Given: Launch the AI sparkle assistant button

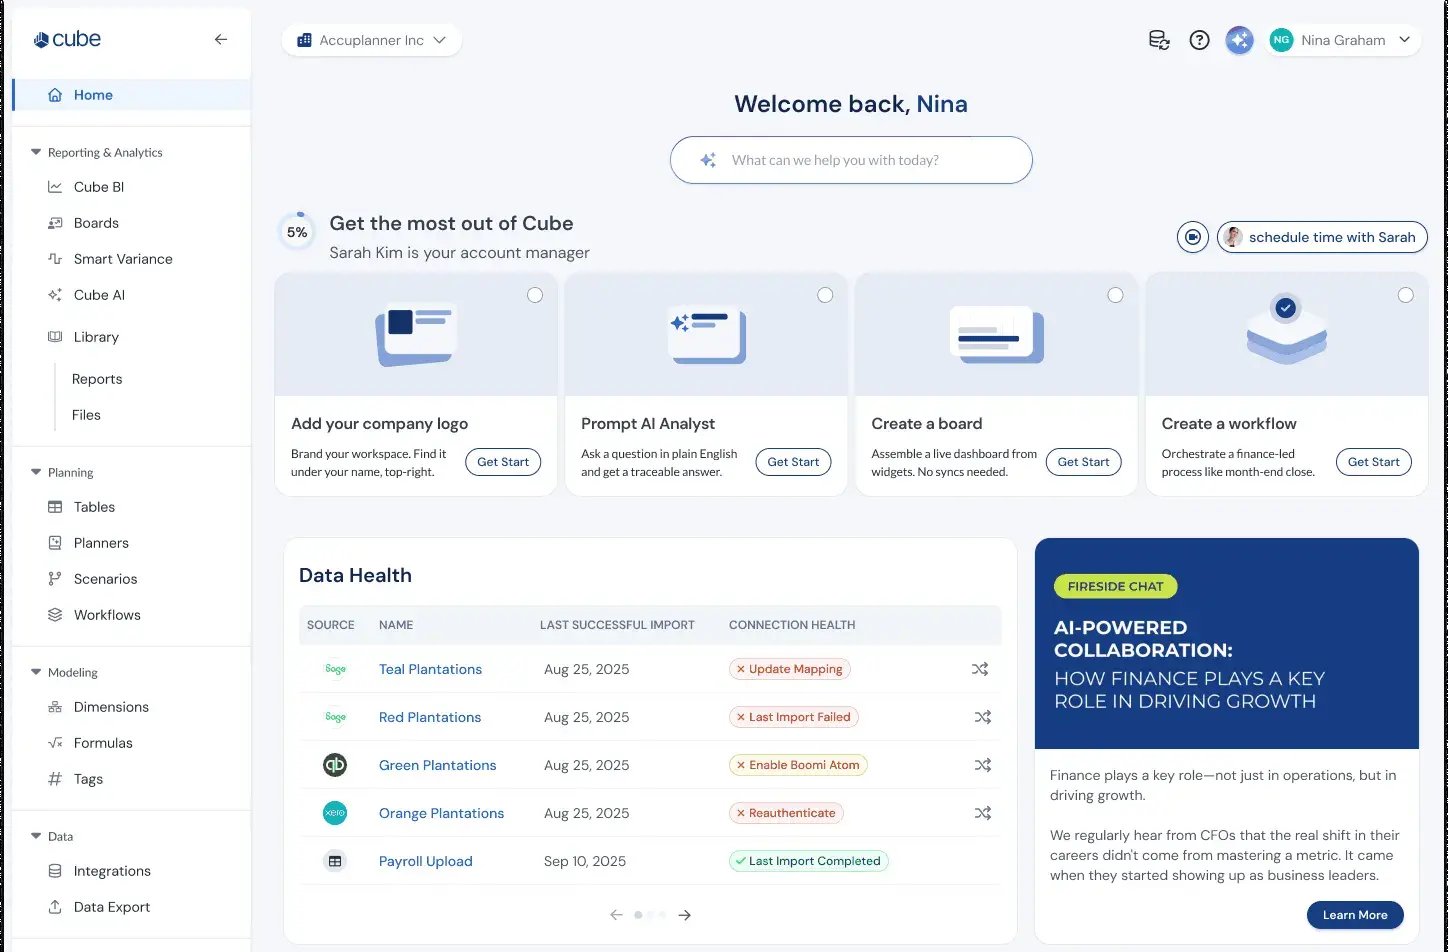Looking at the screenshot, I should (1239, 40).
